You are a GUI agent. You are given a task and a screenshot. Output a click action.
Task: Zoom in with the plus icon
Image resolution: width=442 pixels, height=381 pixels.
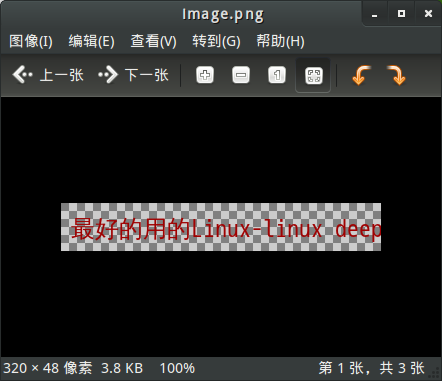pyautogui.click(x=205, y=75)
